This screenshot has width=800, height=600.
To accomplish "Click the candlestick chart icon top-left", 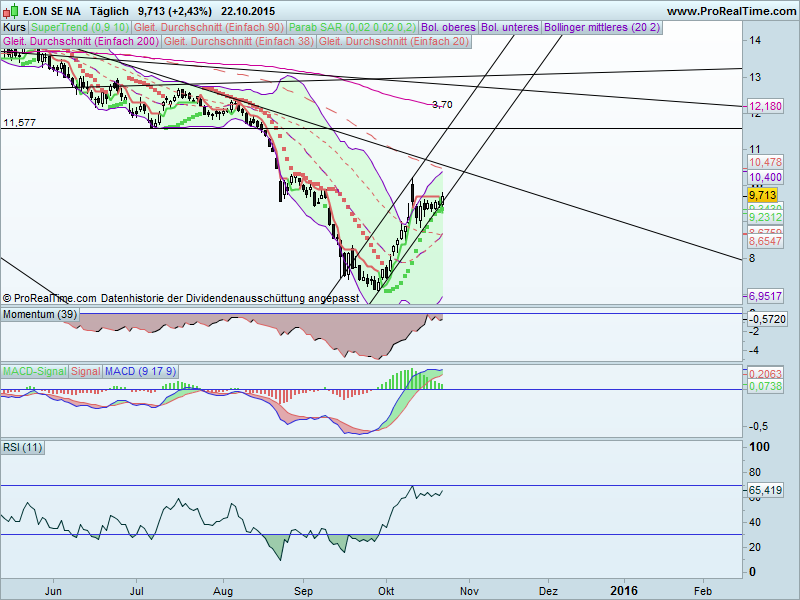I will coord(10,10).
